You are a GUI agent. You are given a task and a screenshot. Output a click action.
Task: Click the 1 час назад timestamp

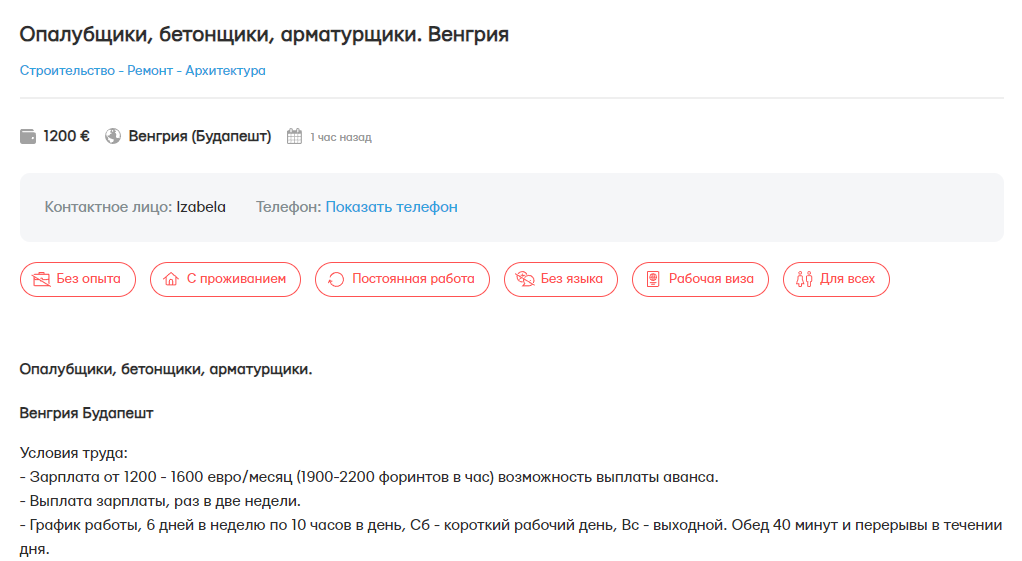click(340, 137)
